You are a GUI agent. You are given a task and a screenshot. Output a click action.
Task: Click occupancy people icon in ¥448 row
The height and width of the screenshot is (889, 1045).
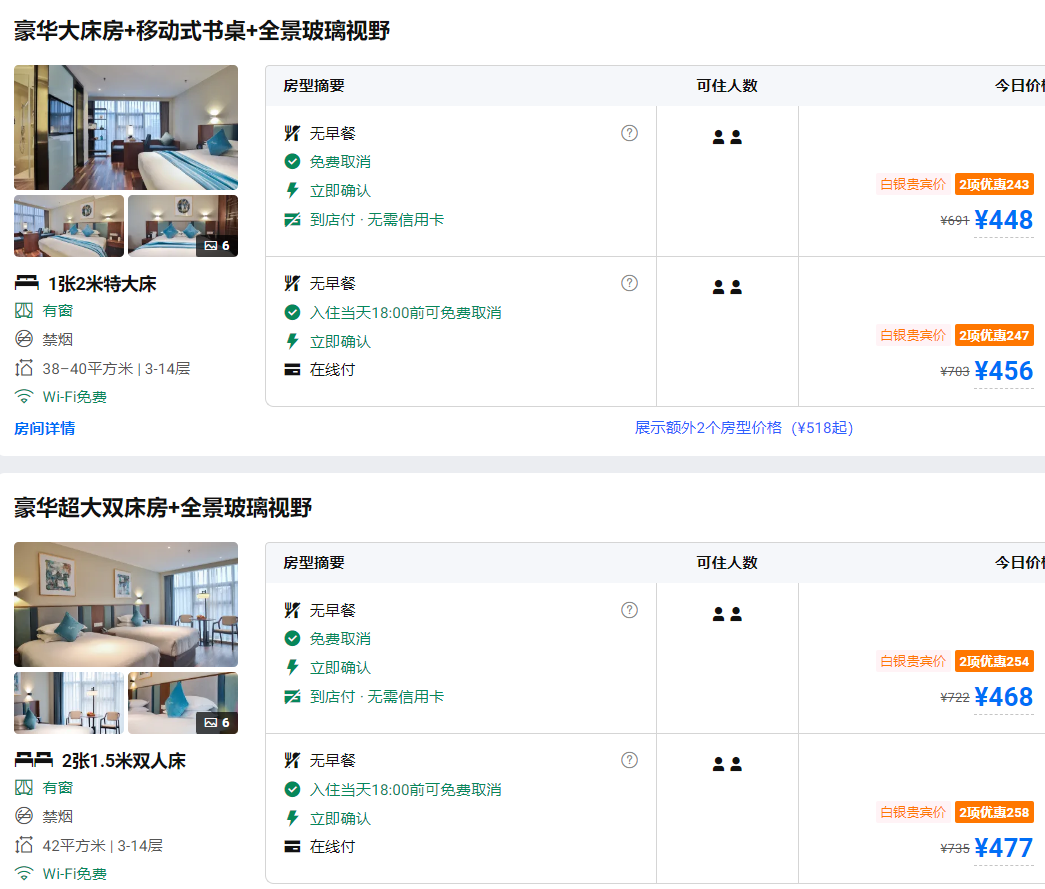click(x=727, y=137)
